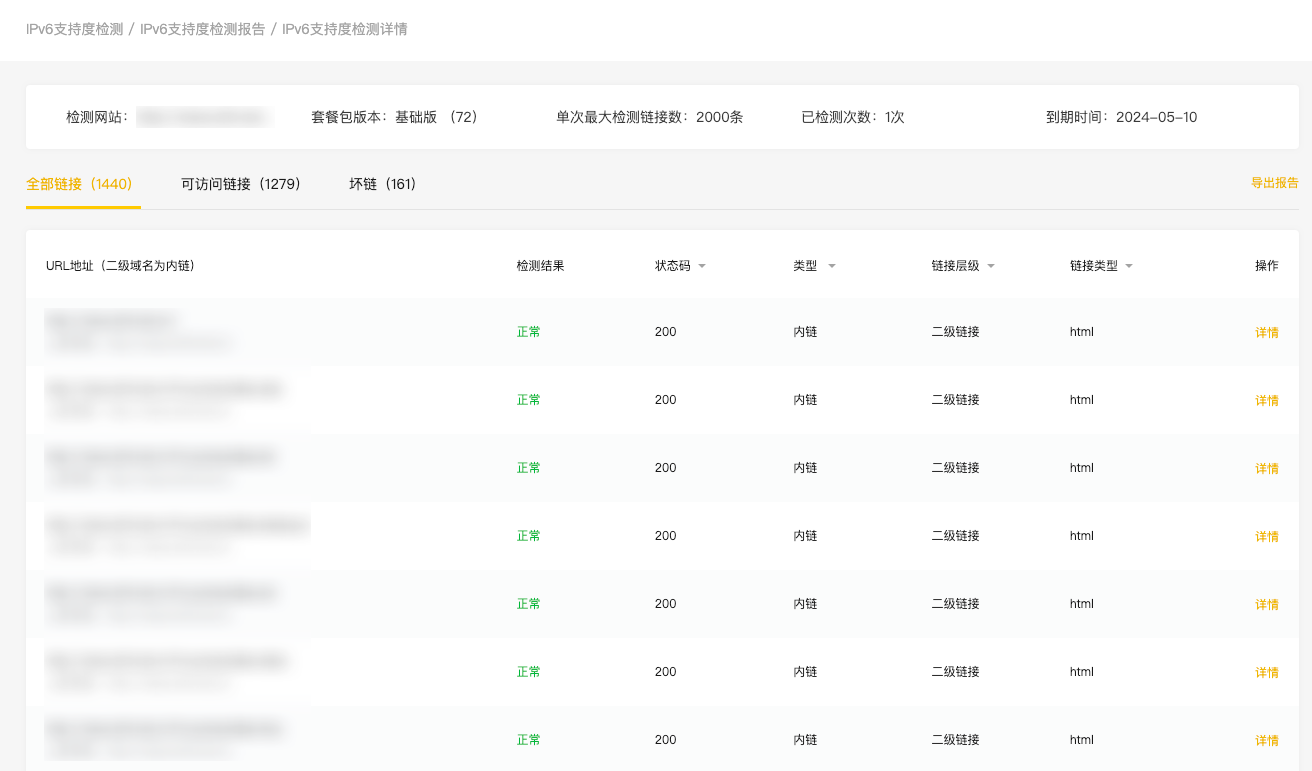Screen dimensions: 1312x771
Task: Select the 可访问链接 (1279) tab
Action: coord(241,184)
